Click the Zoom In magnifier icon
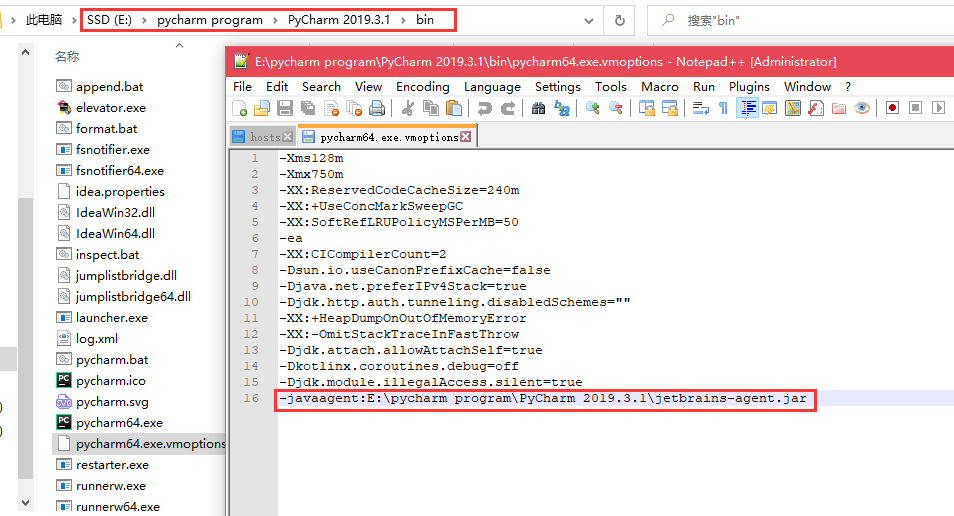 [593, 108]
